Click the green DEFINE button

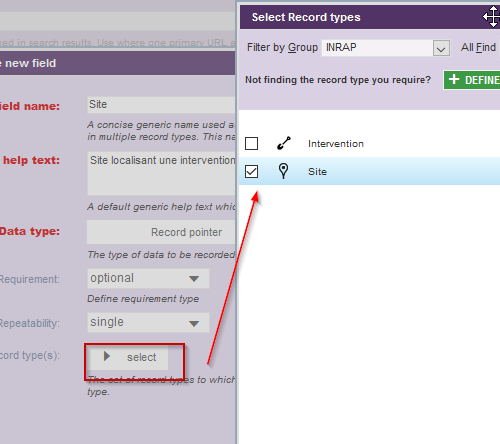pos(472,80)
